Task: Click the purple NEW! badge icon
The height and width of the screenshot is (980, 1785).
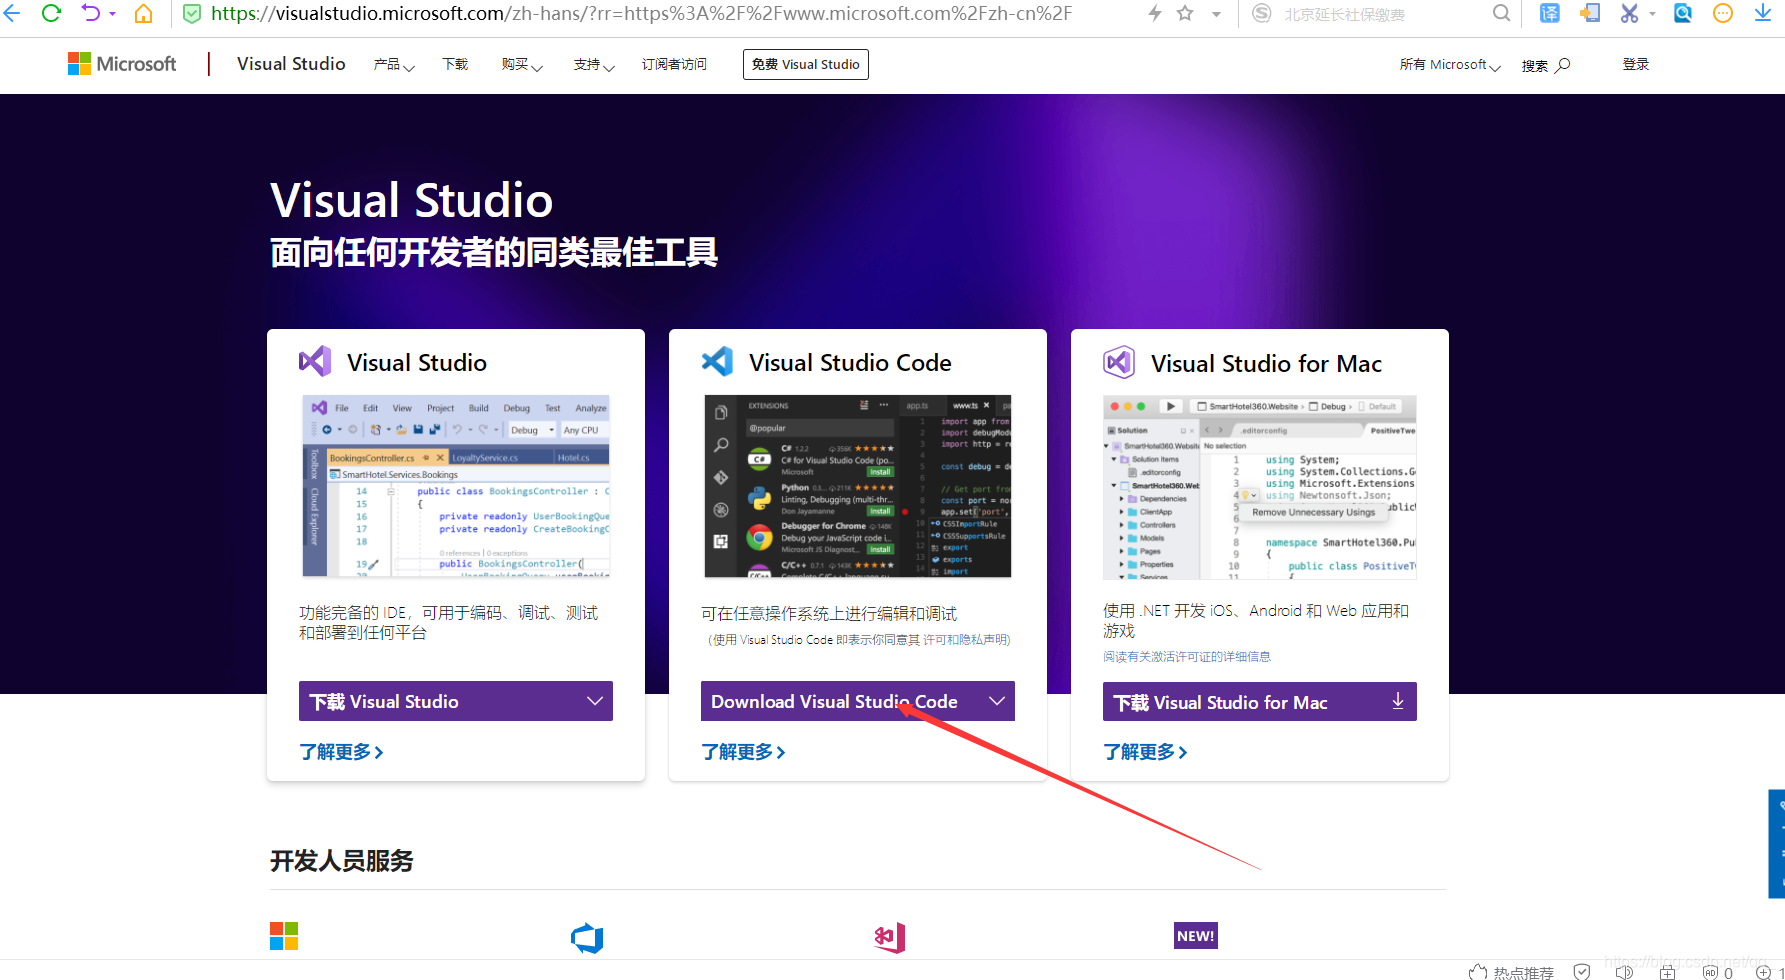Action: coord(1196,936)
